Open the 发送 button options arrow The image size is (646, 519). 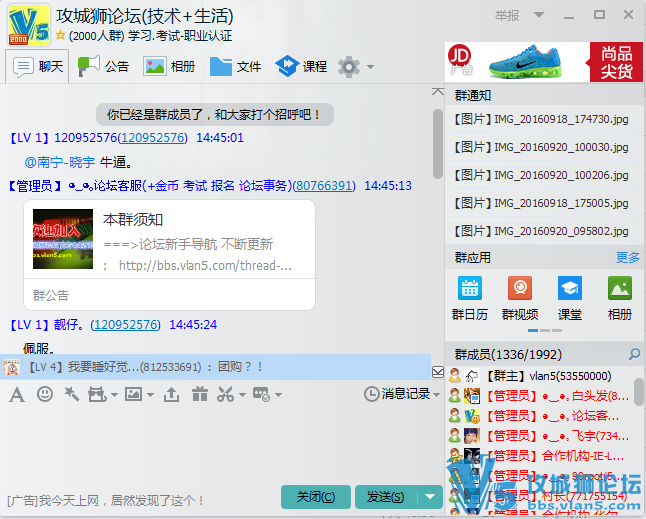point(429,497)
